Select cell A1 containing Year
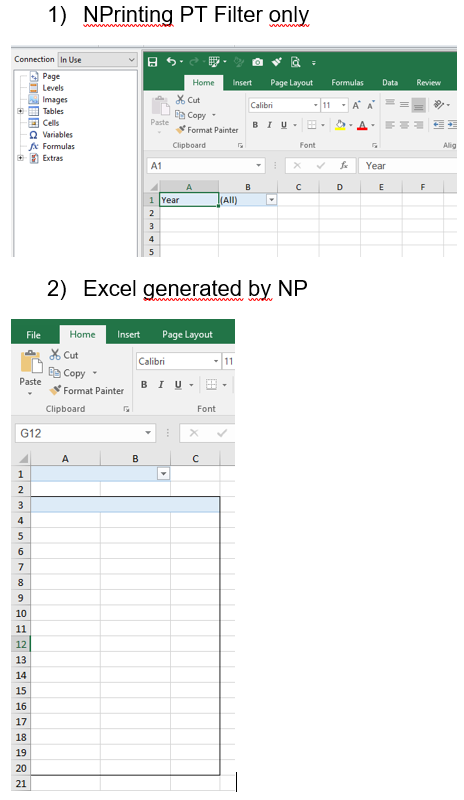This screenshot has height=800, width=464. 189,200
